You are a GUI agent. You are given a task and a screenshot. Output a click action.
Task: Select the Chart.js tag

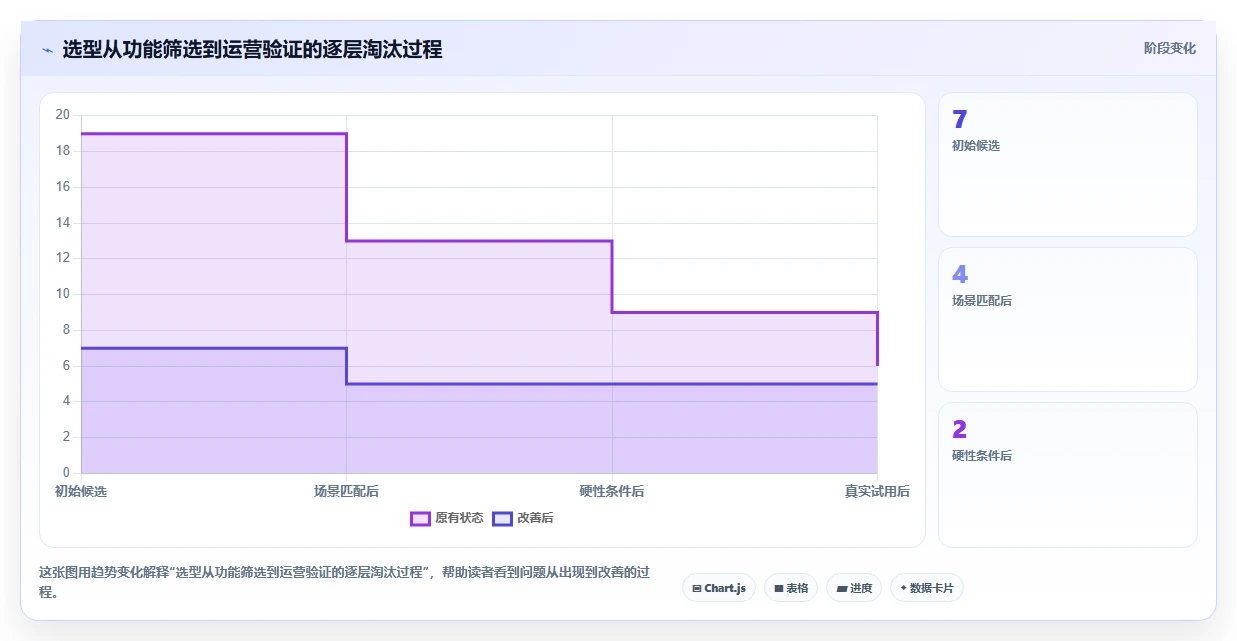pyautogui.click(x=719, y=588)
